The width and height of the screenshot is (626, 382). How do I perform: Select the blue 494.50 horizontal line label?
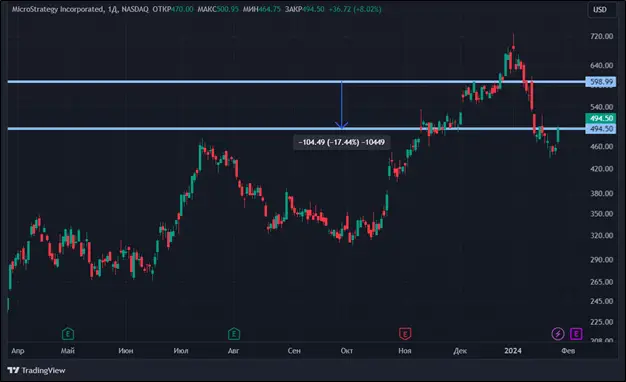coord(601,129)
